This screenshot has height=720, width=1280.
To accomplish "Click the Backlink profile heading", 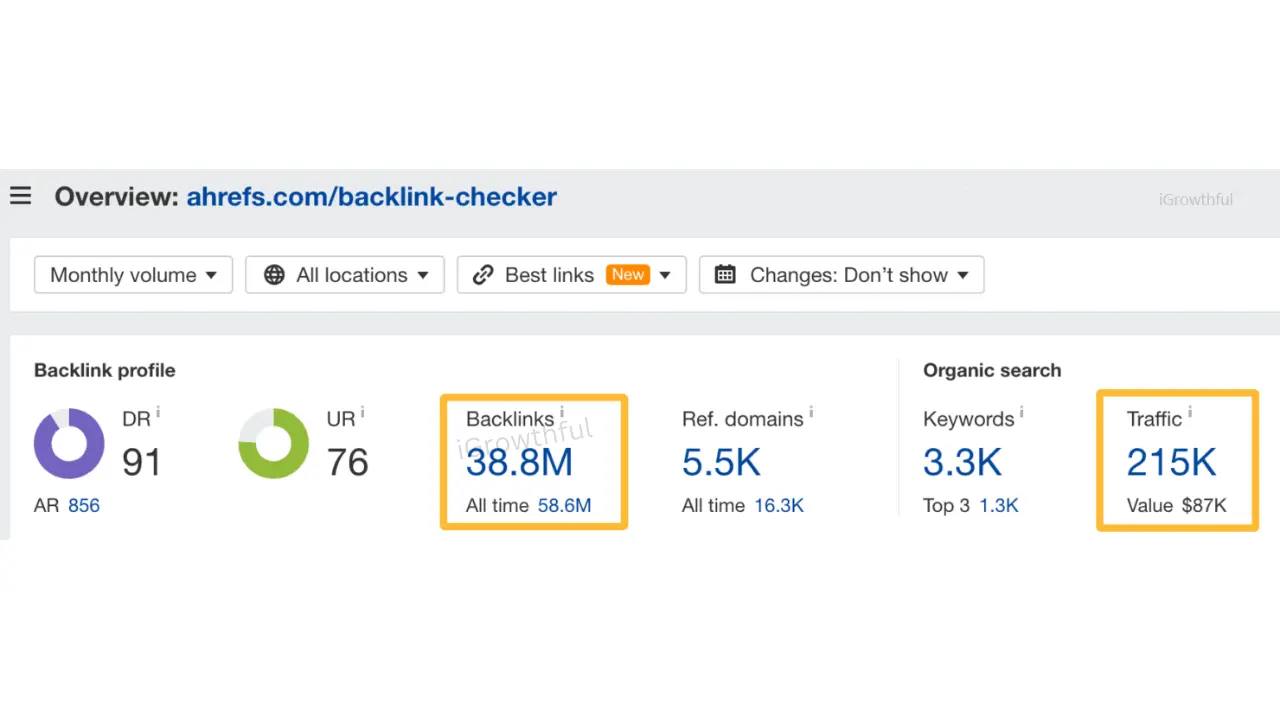I will 104,370.
